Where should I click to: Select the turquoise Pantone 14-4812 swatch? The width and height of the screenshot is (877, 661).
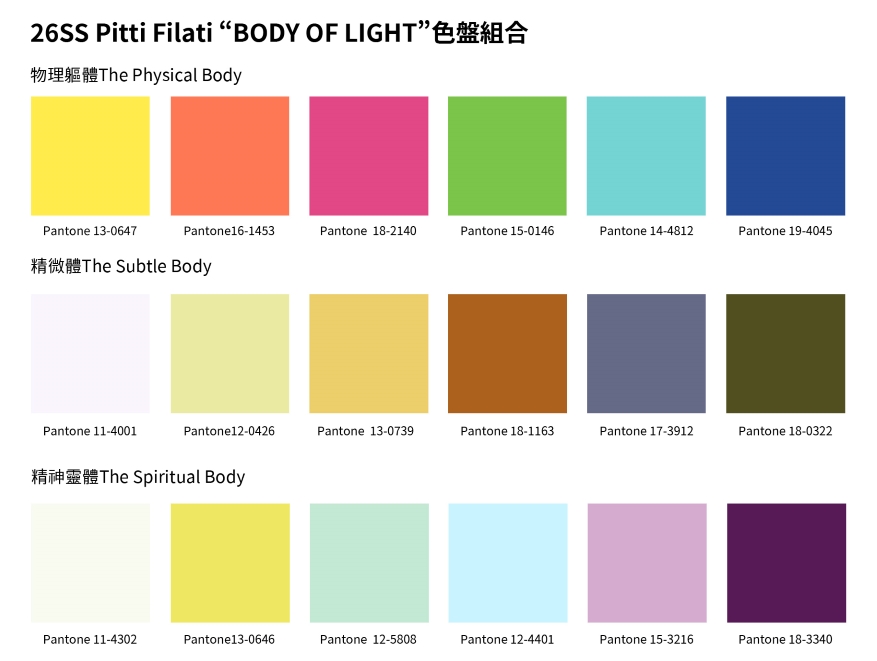pyautogui.click(x=646, y=156)
